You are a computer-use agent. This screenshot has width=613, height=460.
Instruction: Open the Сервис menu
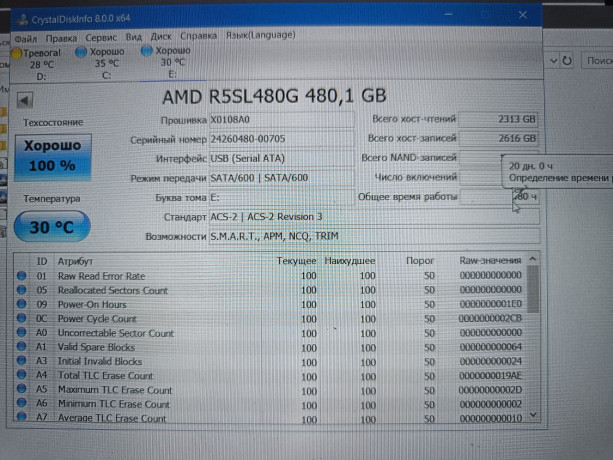click(x=101, y=38)
